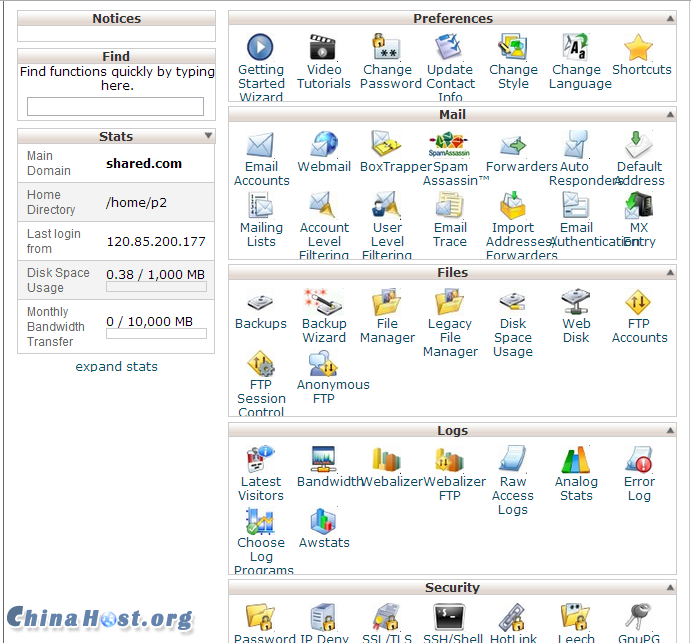Click the Security section header
The image size is (691, 643).
pyautogui.click(x=452, y=588)
